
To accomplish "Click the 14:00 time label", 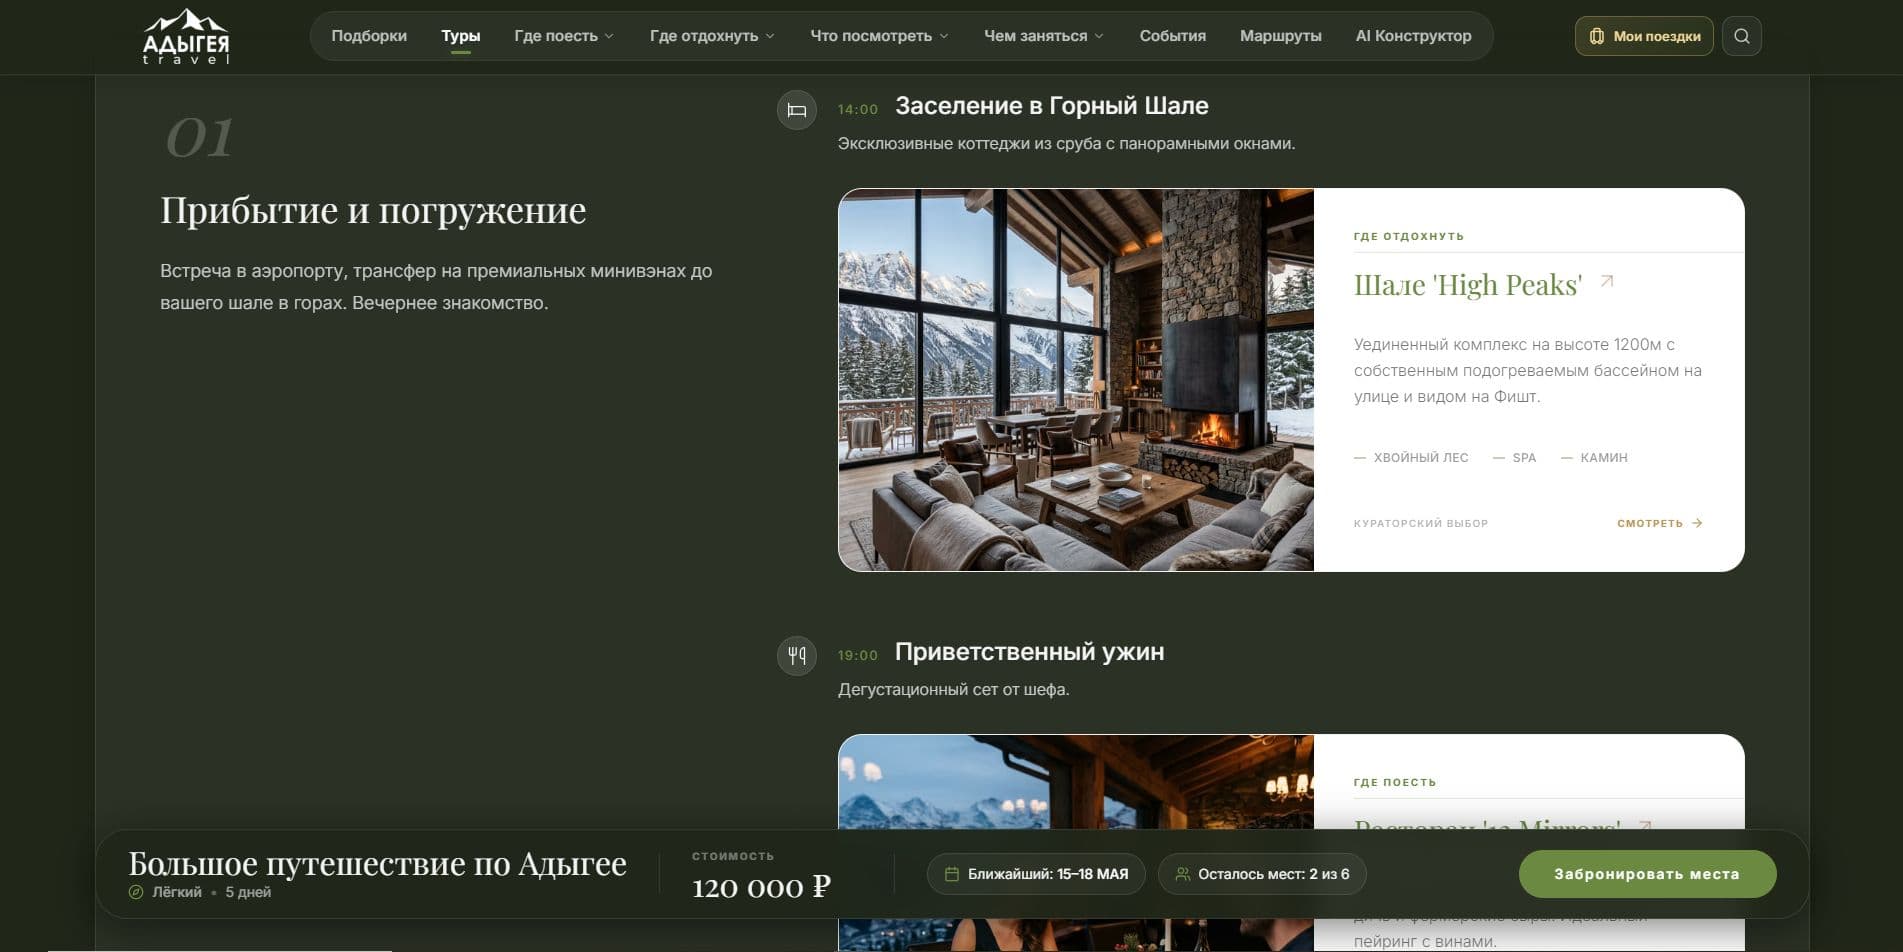I will pyautogui.click(x=857, y=109).
